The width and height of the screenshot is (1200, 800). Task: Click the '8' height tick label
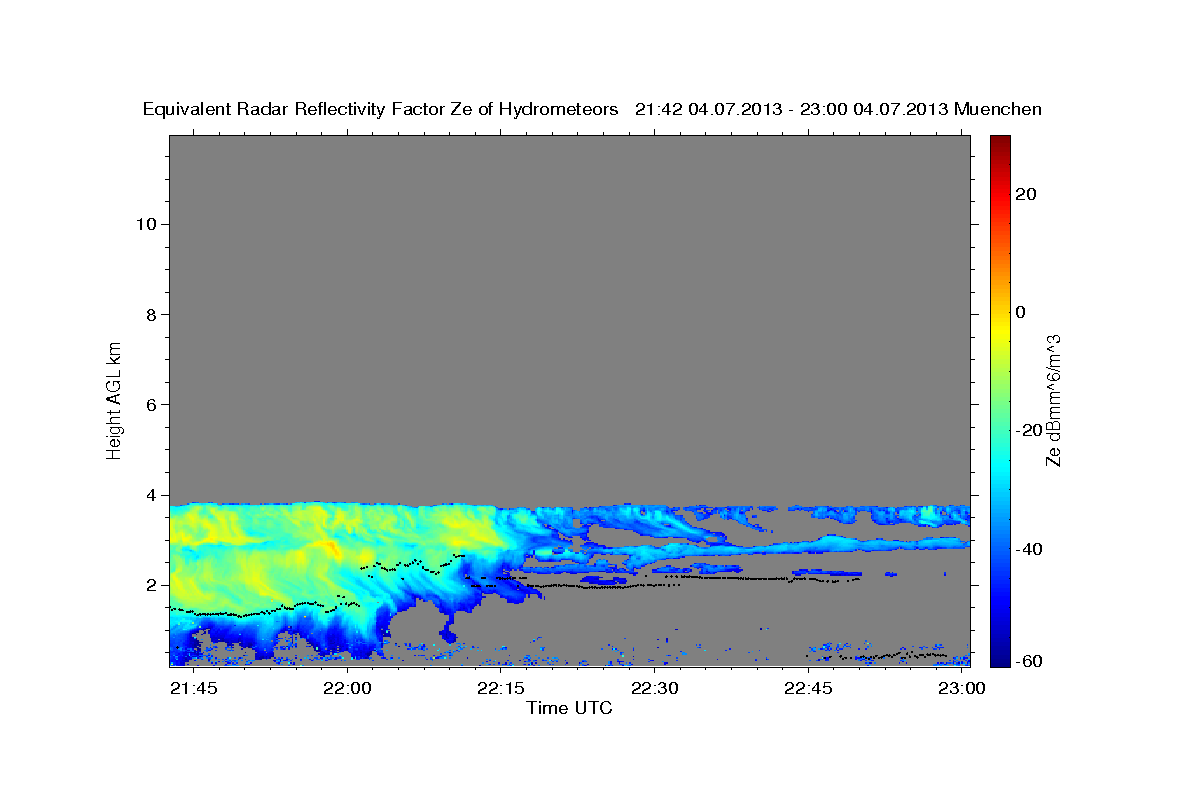pos(149,314)
